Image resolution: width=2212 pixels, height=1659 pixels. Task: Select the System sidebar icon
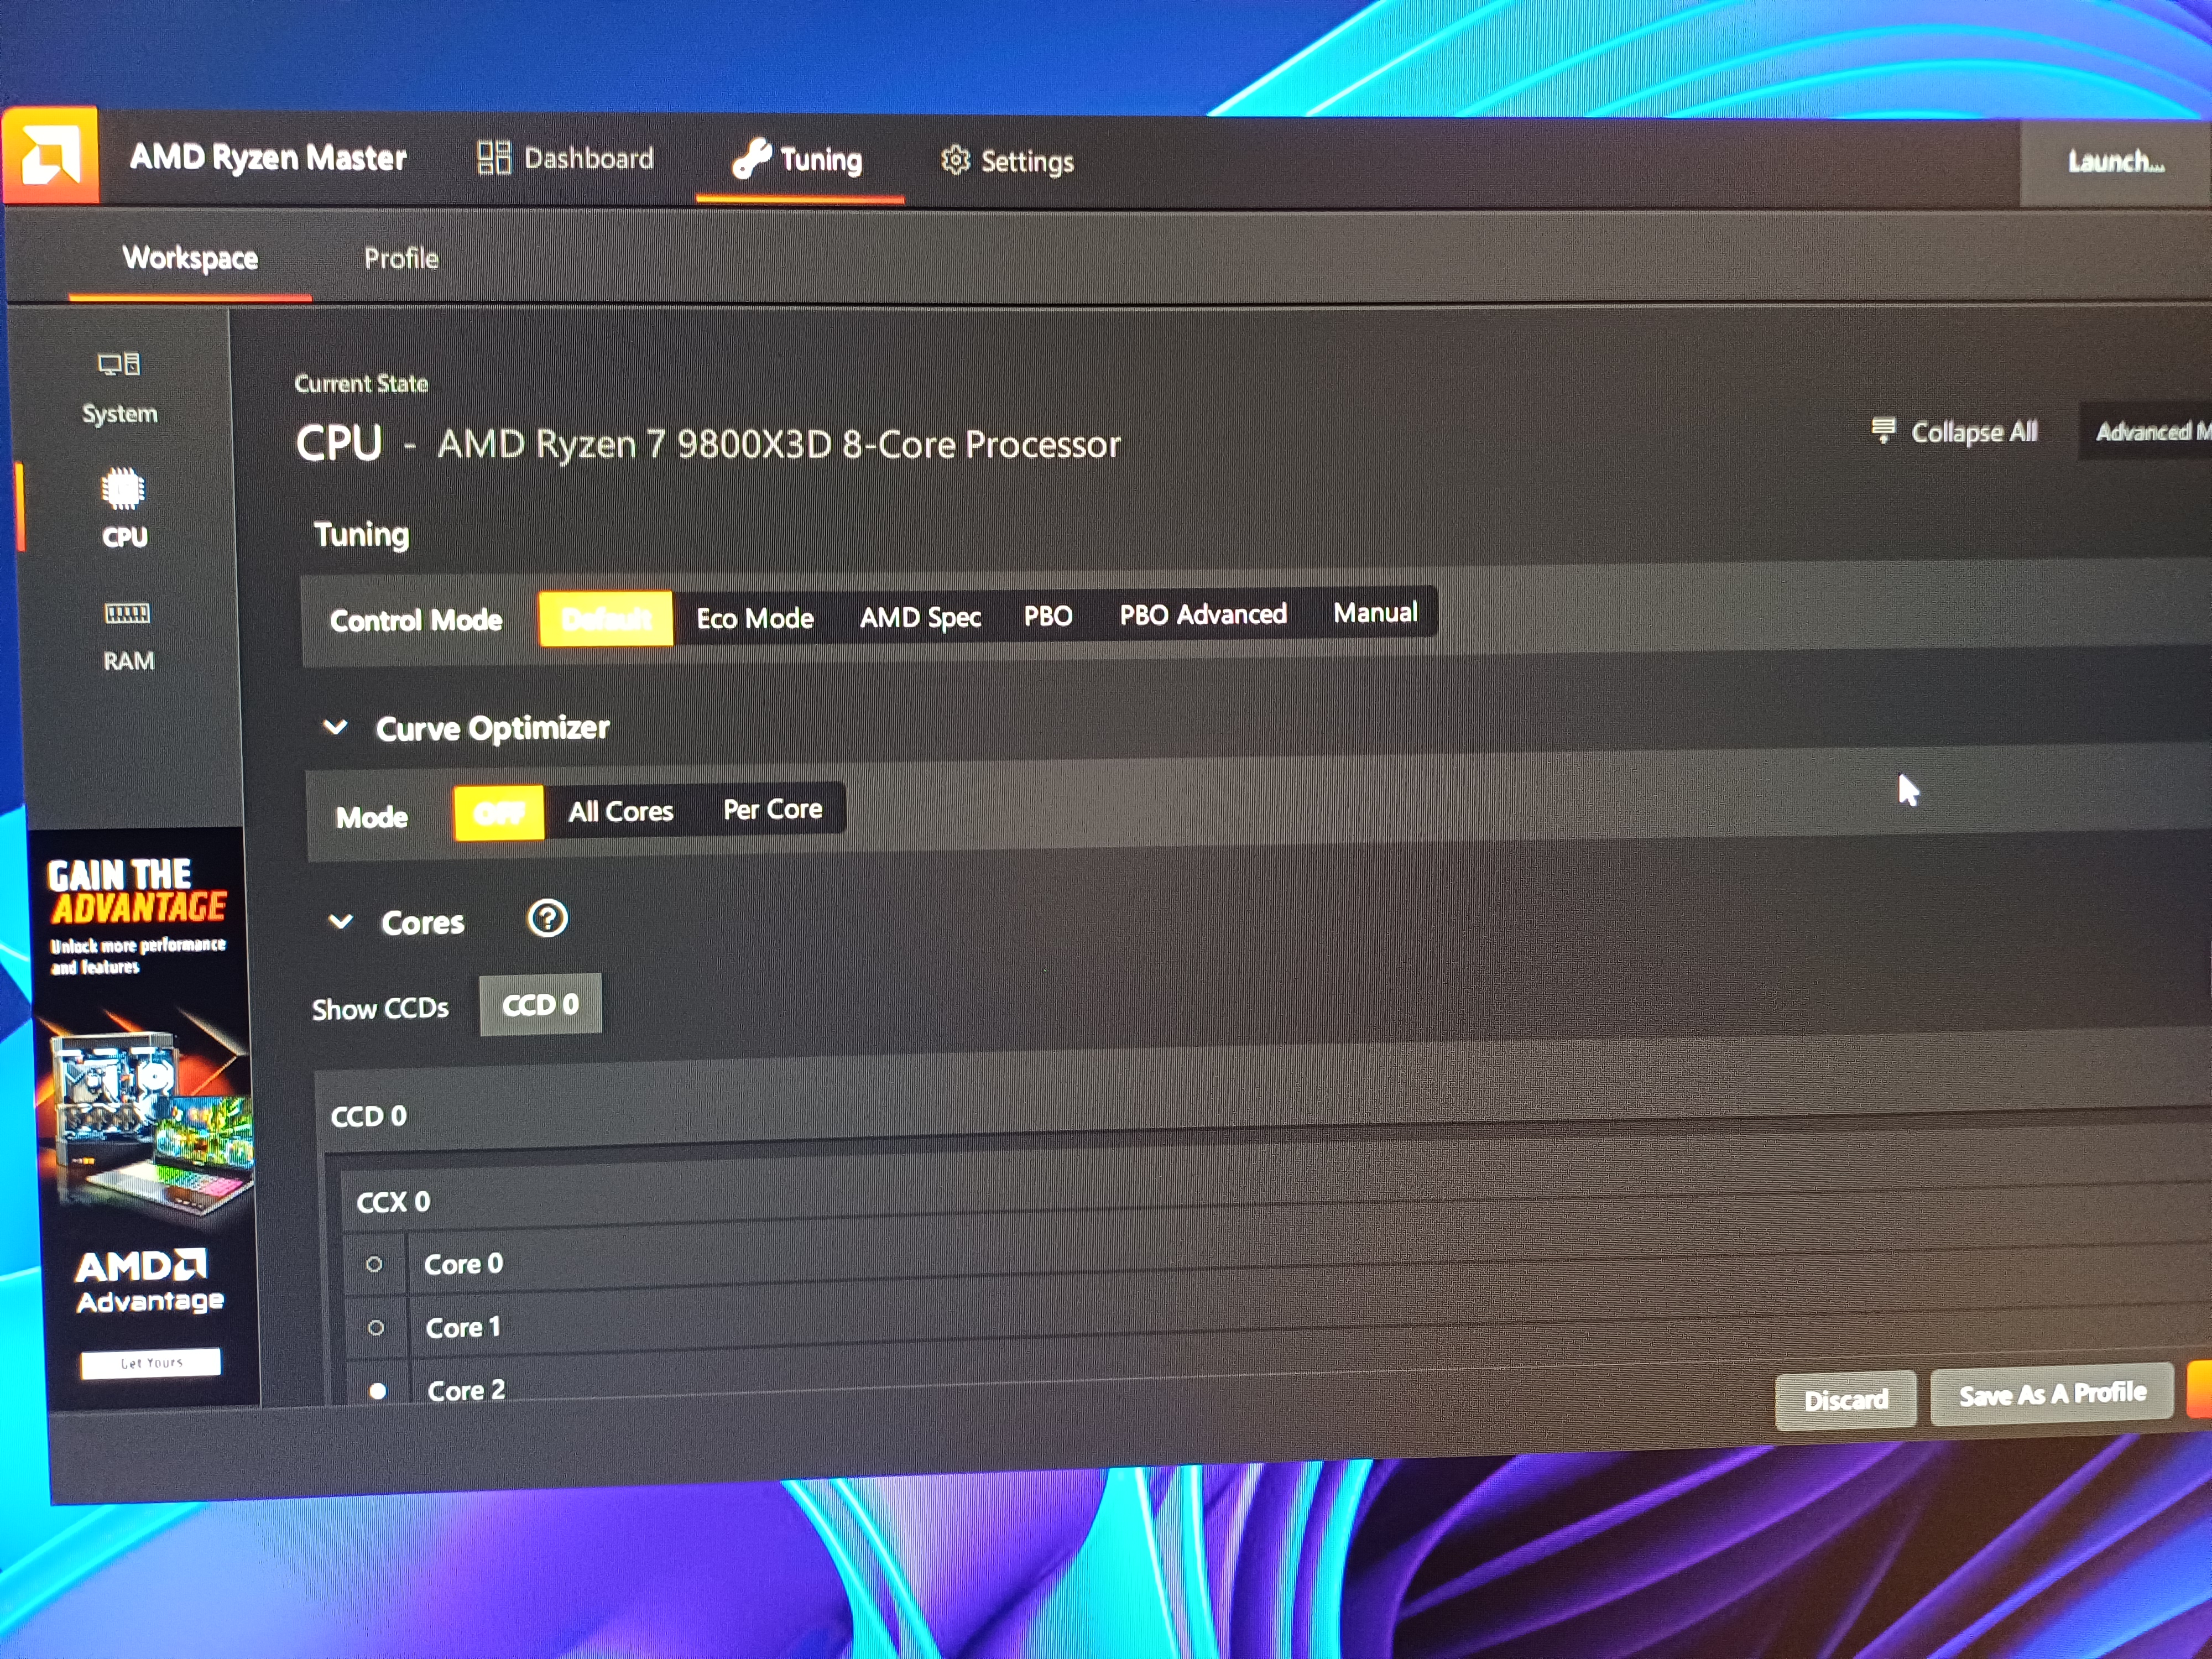(119, 364)
